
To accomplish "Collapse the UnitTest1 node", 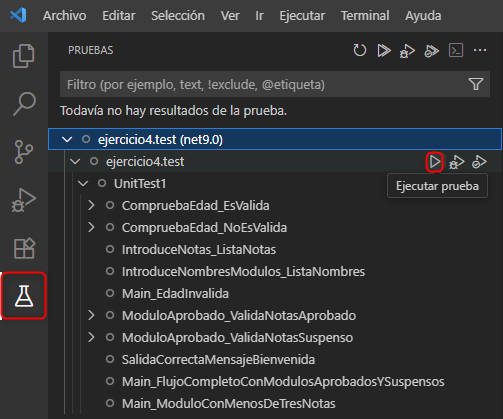I will 83,184.
